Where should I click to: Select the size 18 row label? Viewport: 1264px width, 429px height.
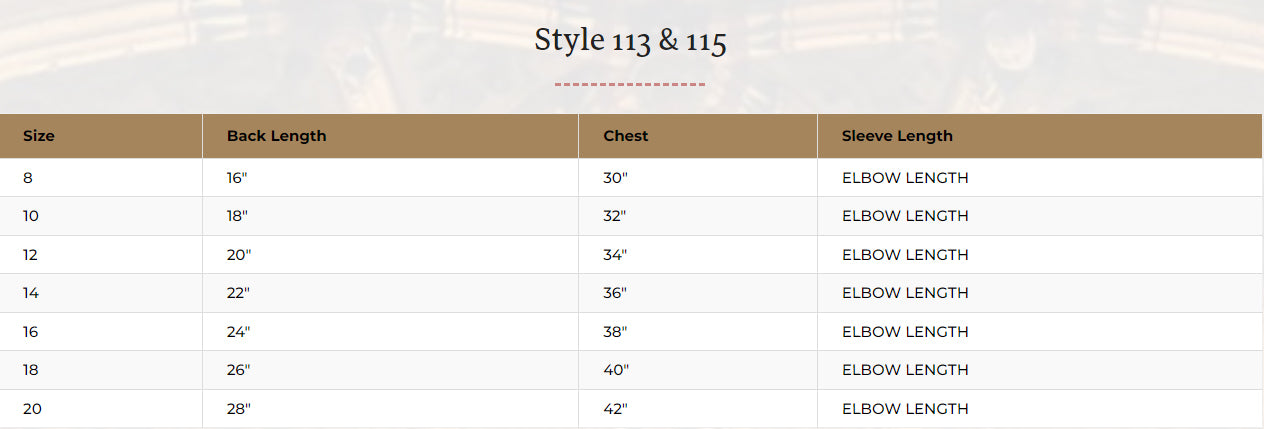coord(31,370)
